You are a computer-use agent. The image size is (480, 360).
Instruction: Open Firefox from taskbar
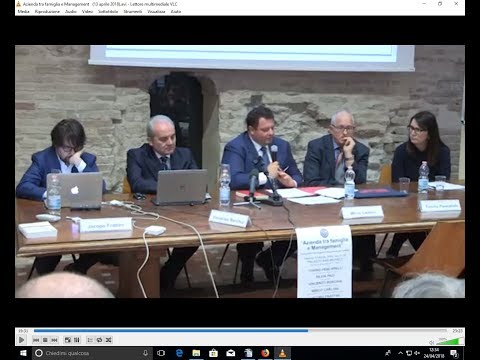coord(265,353)
